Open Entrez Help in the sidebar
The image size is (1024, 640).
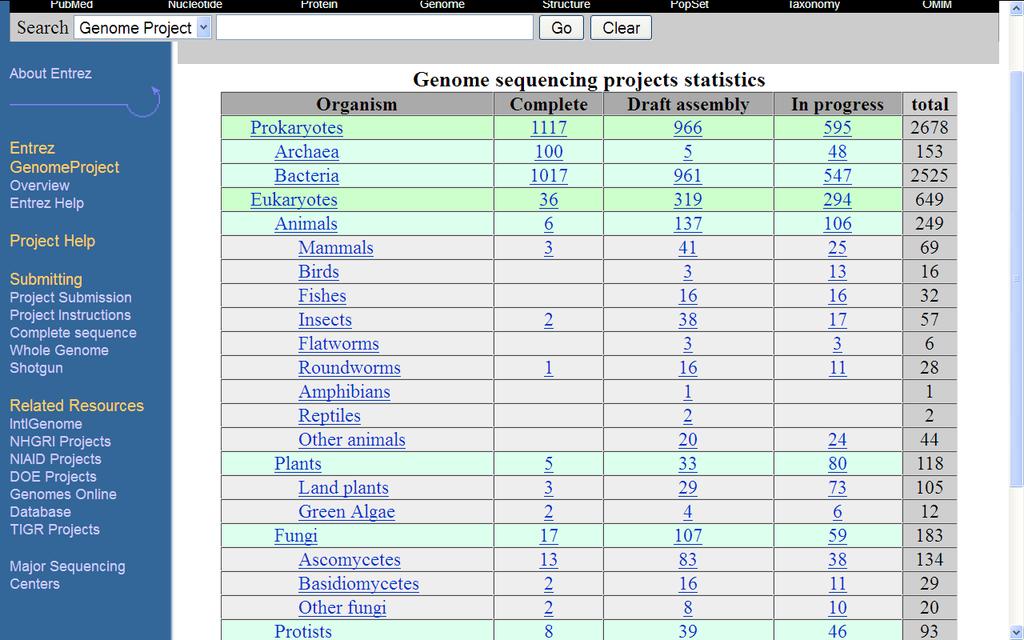click(46, 203)
